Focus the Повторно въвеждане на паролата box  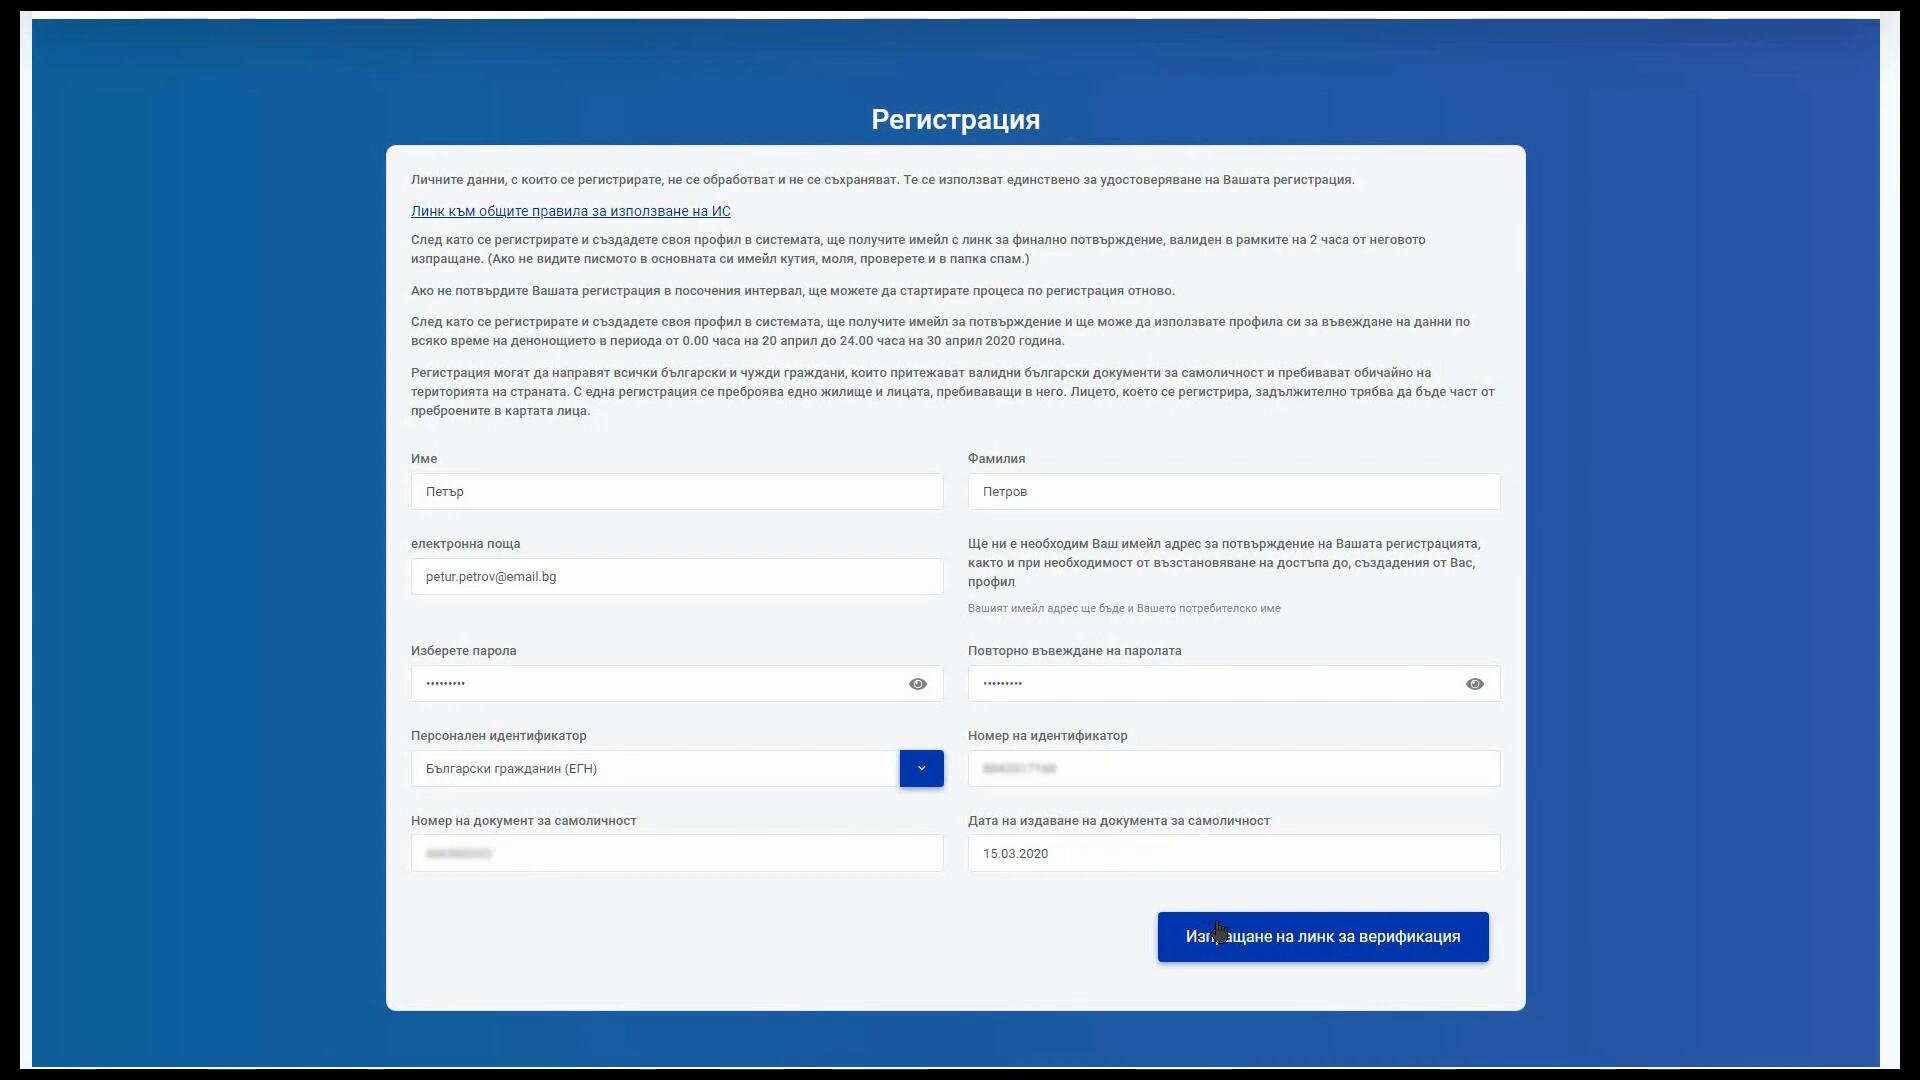click(x=1212, y=684)
